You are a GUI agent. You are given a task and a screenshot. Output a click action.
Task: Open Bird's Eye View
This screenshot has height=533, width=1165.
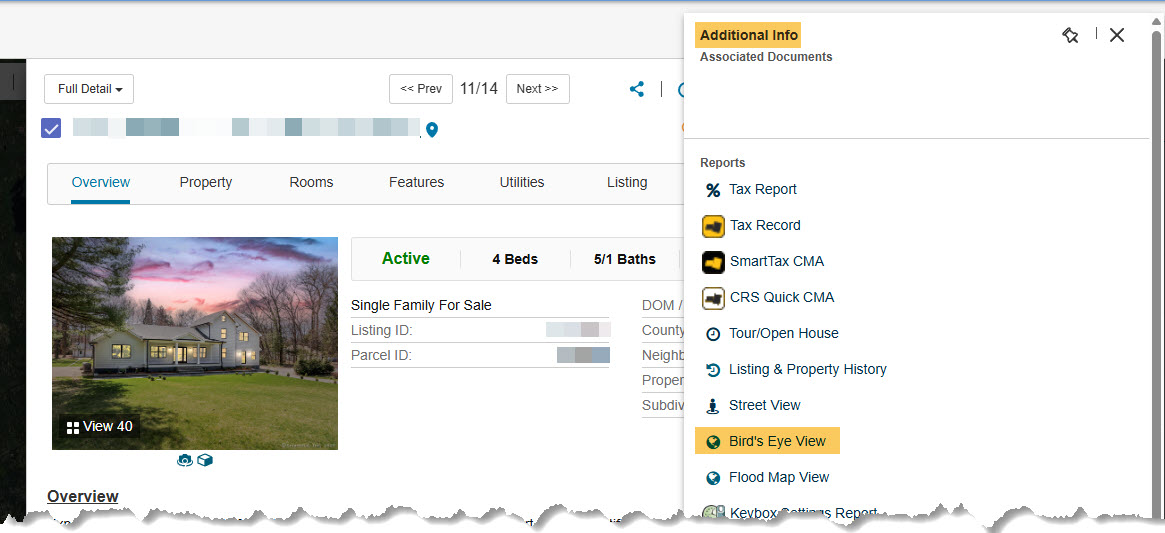click(777, 442)
